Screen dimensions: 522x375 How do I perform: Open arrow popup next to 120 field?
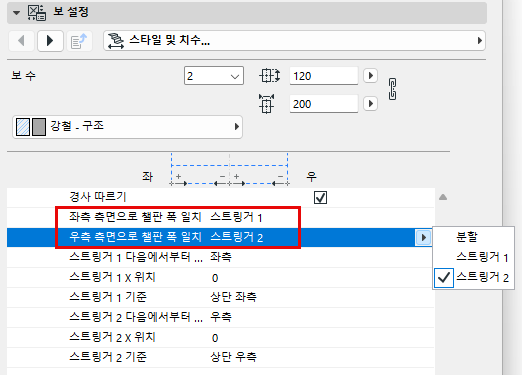(370, 76)
